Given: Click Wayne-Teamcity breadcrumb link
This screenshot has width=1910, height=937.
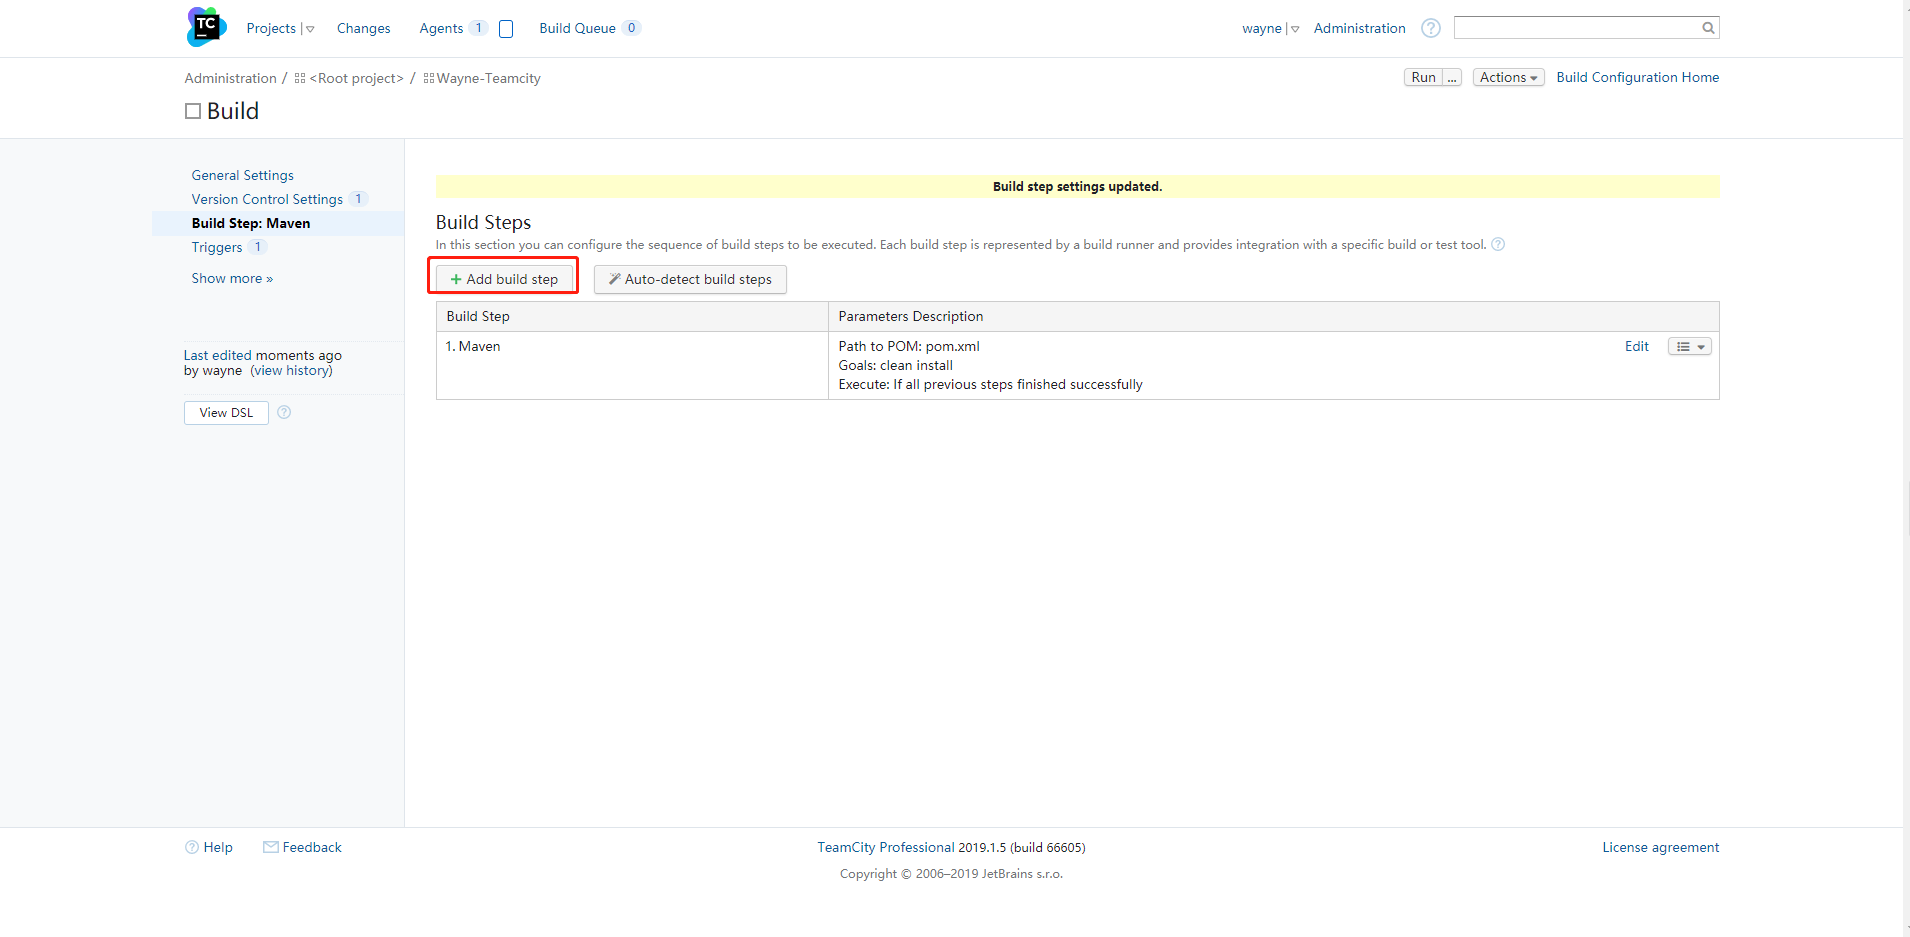Looking at the screenshot, I should [x=488, y=78].
